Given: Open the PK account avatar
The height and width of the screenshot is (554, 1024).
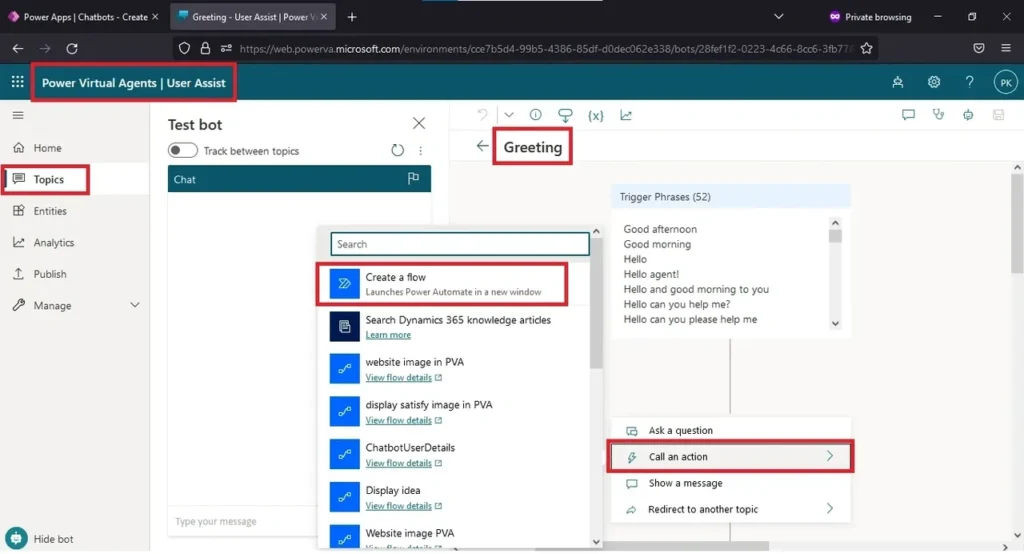Looking at the screenshot, I should coord(1005,82).
